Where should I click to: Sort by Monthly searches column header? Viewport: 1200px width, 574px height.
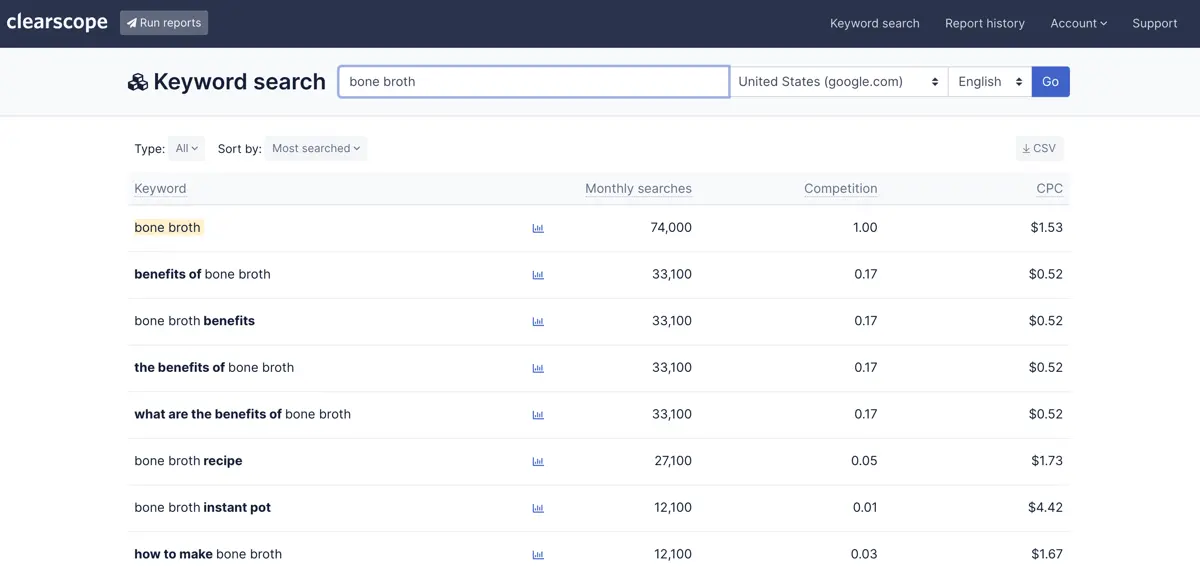(638, 189)
